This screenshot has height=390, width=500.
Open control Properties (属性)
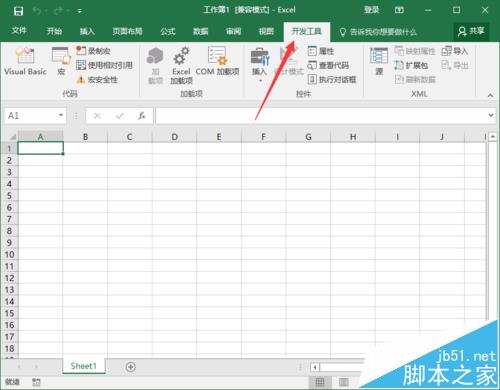[x=321, y=51]
